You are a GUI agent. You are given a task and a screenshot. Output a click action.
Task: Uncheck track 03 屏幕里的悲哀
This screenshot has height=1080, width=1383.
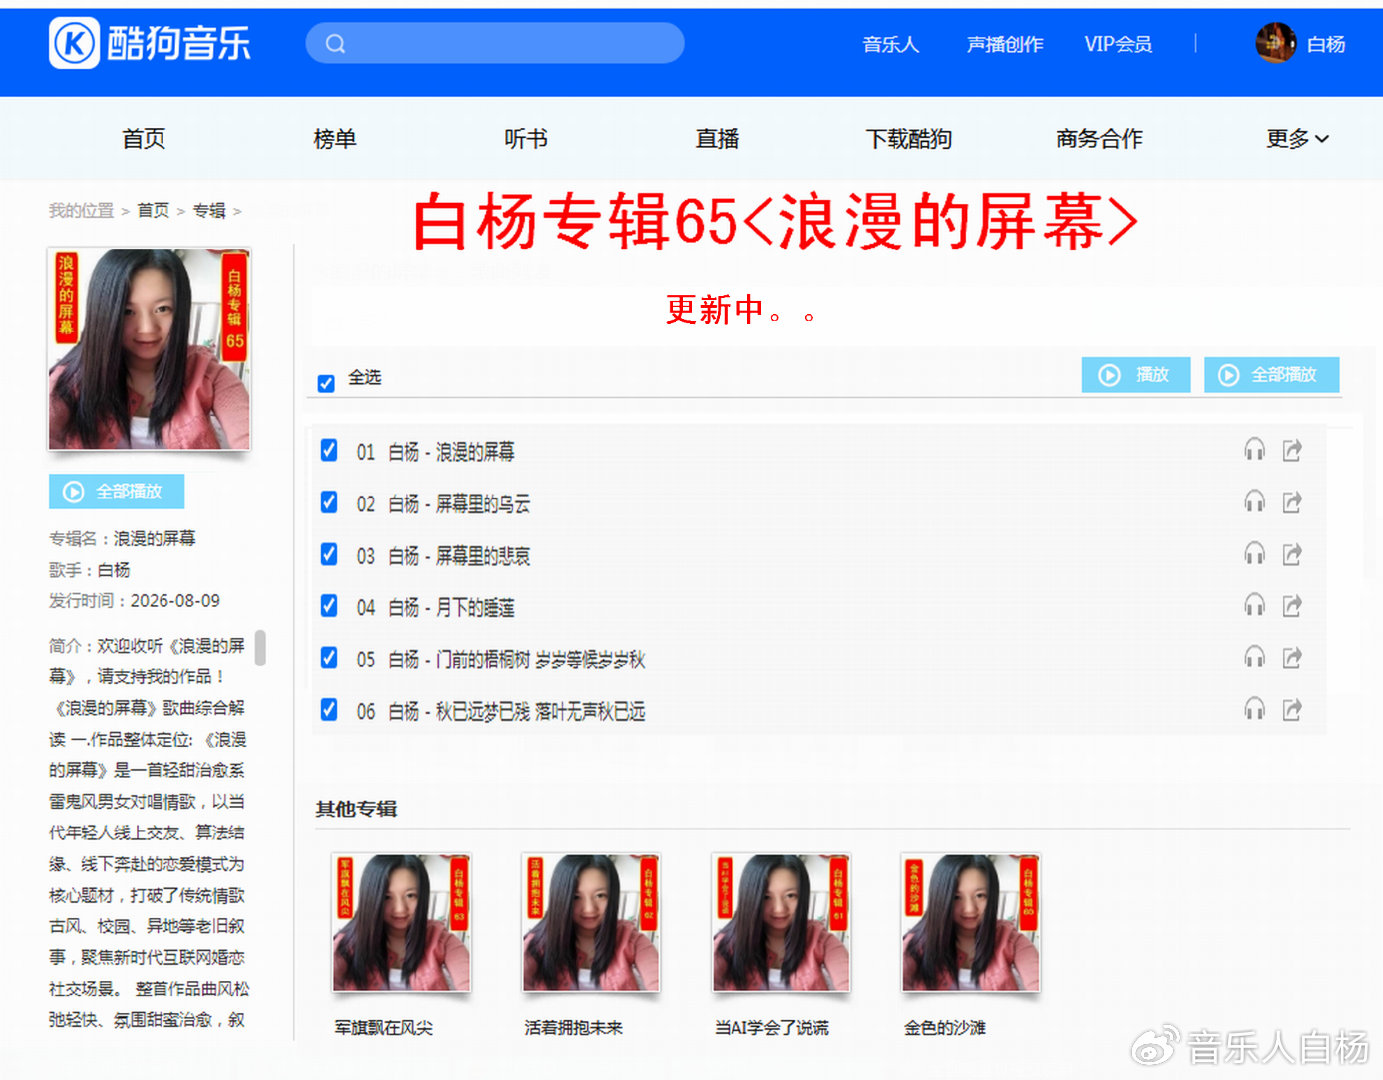click(329, 554)
